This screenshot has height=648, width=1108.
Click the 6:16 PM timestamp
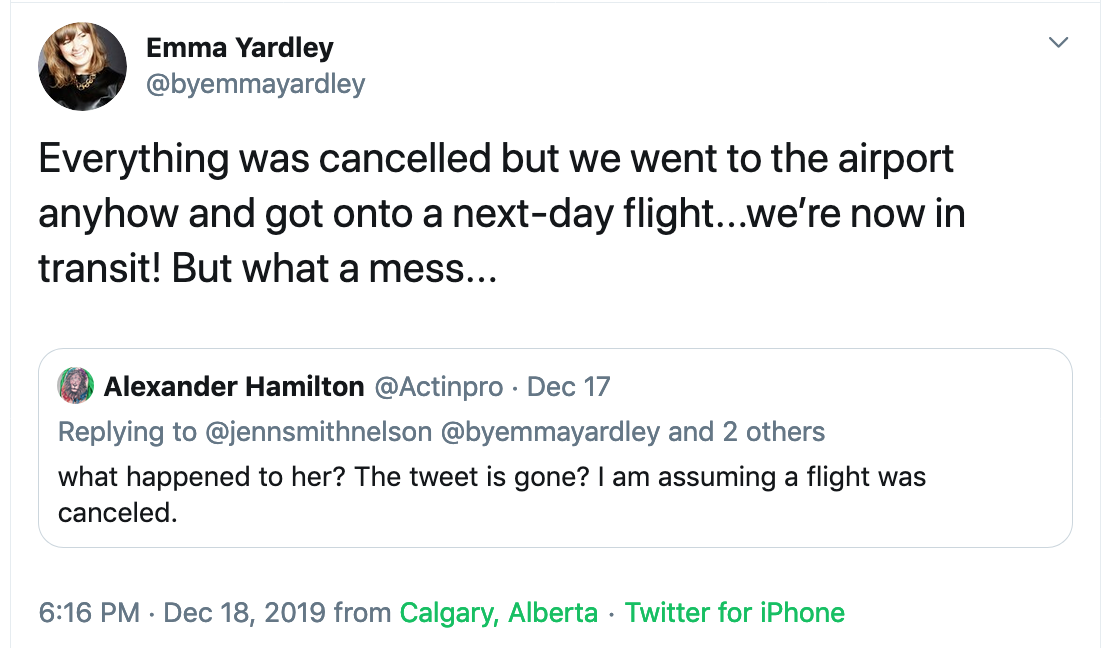pyautogui.click(x=89, y=613)
